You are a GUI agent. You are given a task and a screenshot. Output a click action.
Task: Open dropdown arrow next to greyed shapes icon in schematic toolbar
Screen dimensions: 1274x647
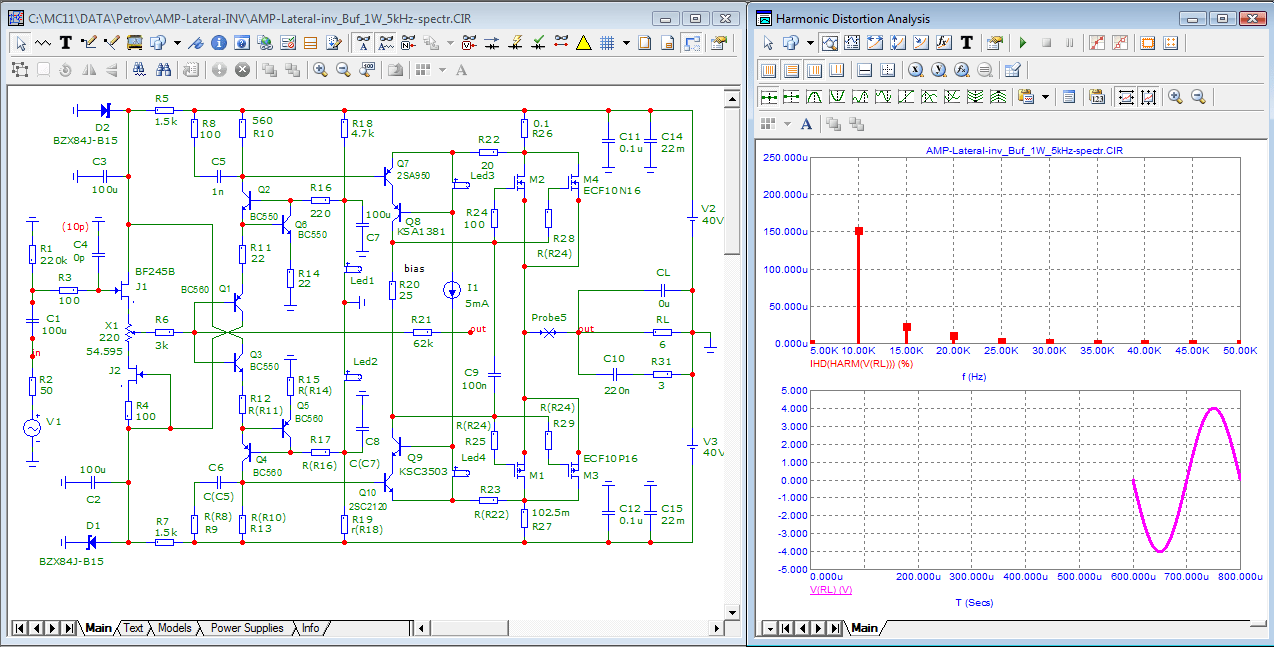450,43
